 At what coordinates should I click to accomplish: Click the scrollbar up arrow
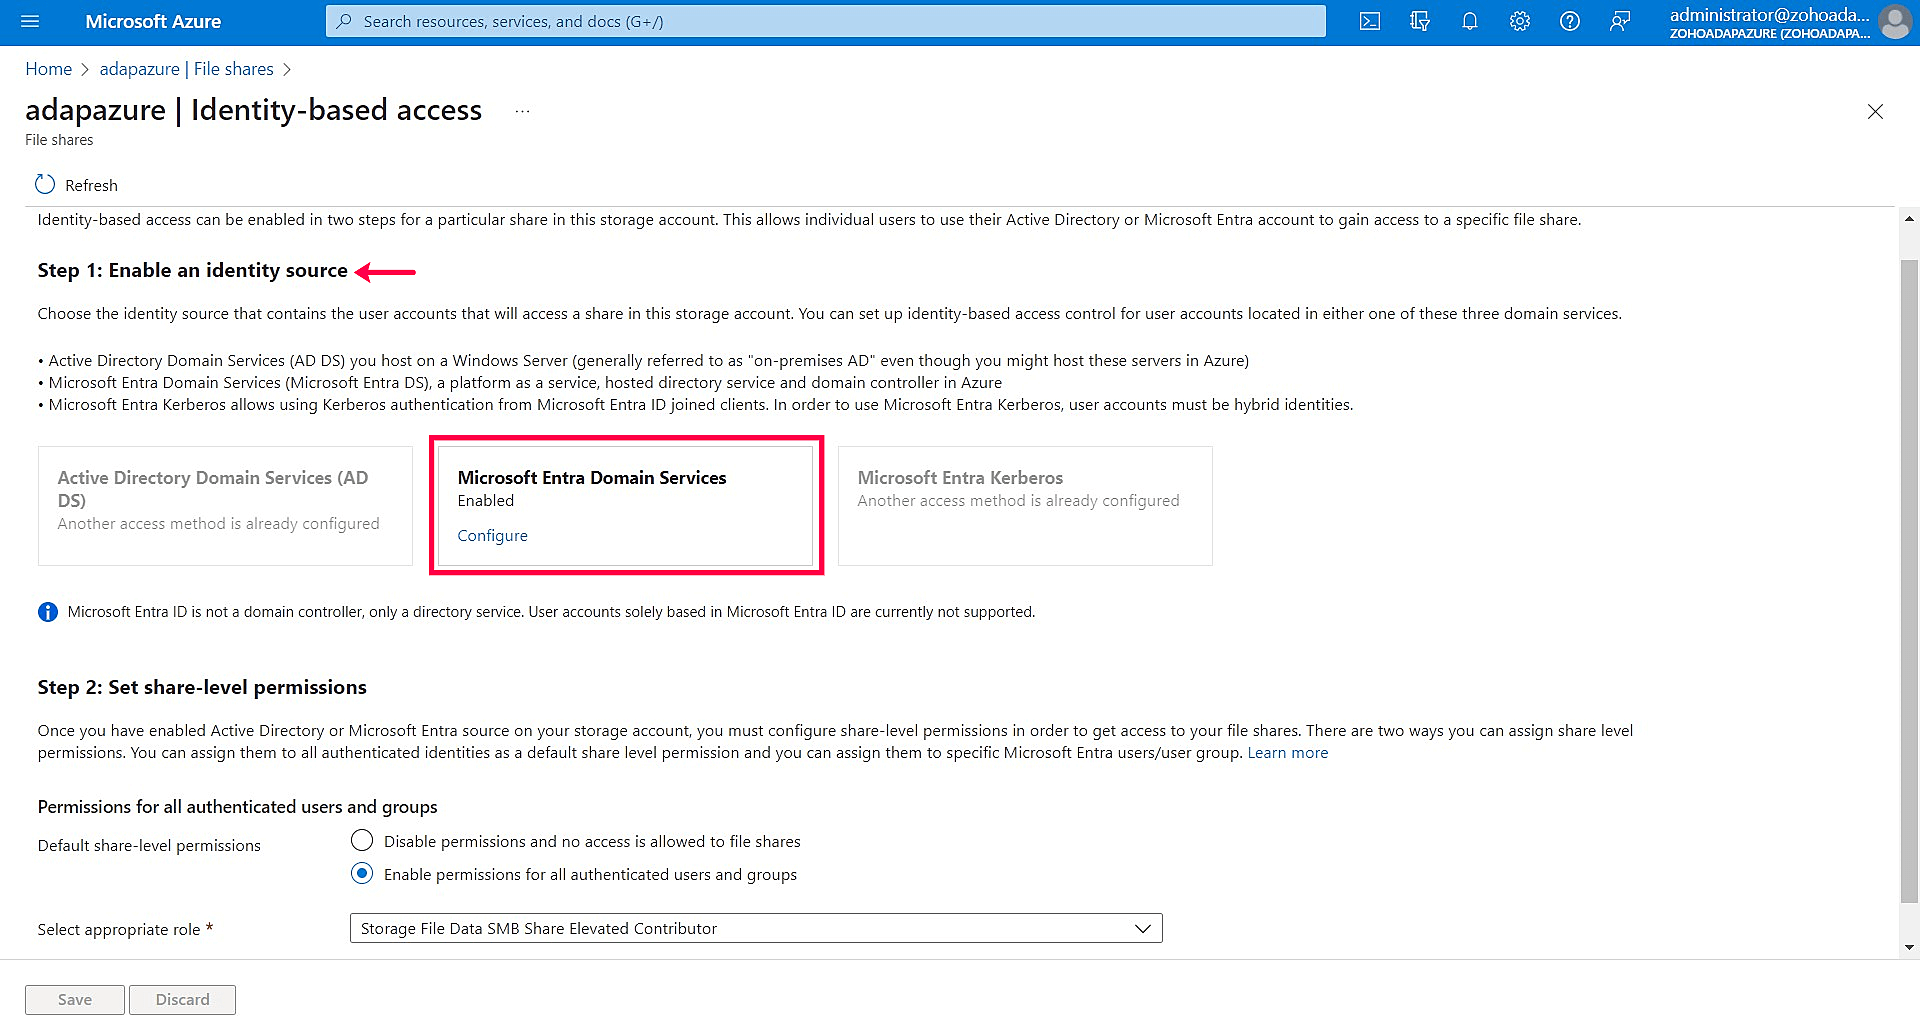pyautogui.click(x=1909, y=218)
